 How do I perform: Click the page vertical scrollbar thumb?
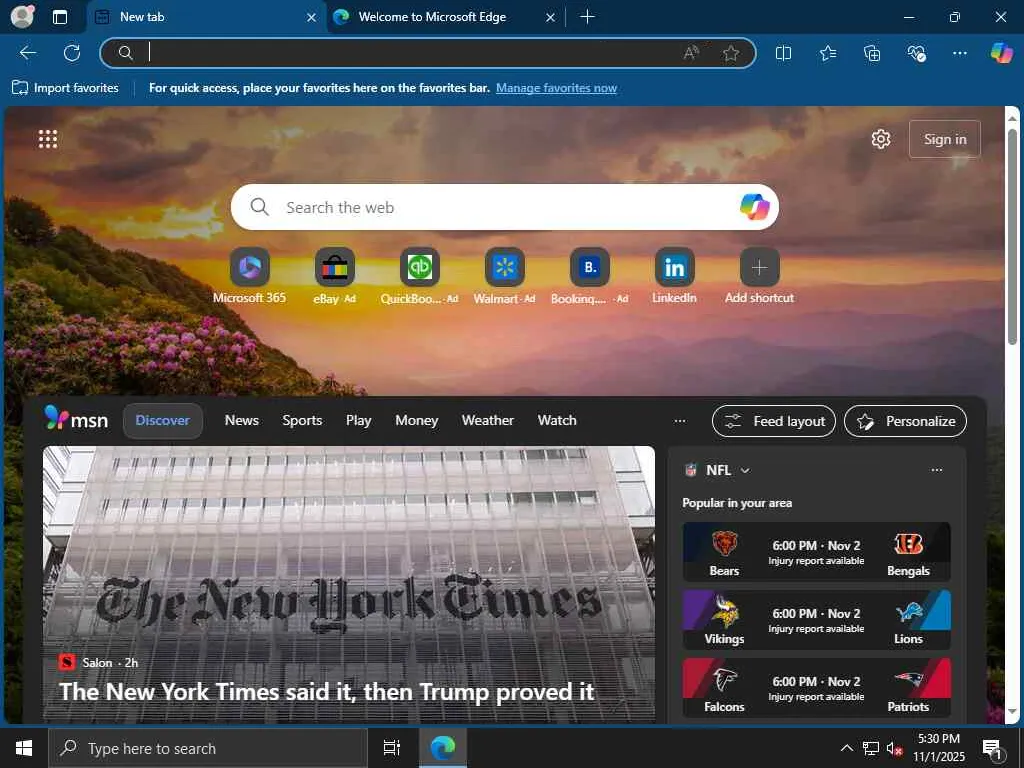click(x=1012, y=237)
